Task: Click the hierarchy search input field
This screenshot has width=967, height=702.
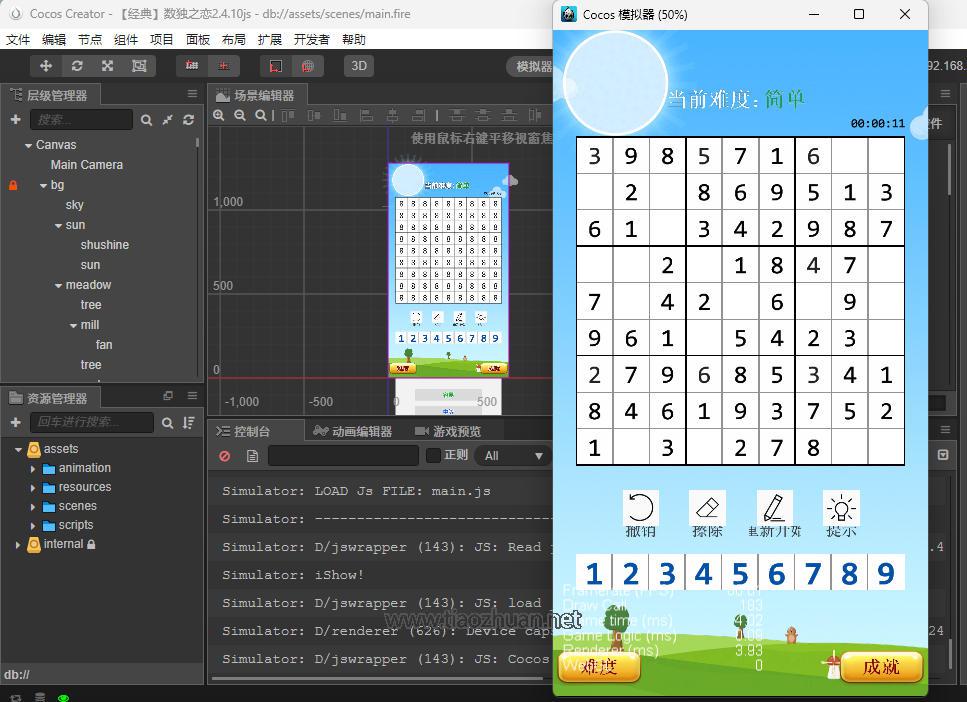Action: (x=83, y=119)
